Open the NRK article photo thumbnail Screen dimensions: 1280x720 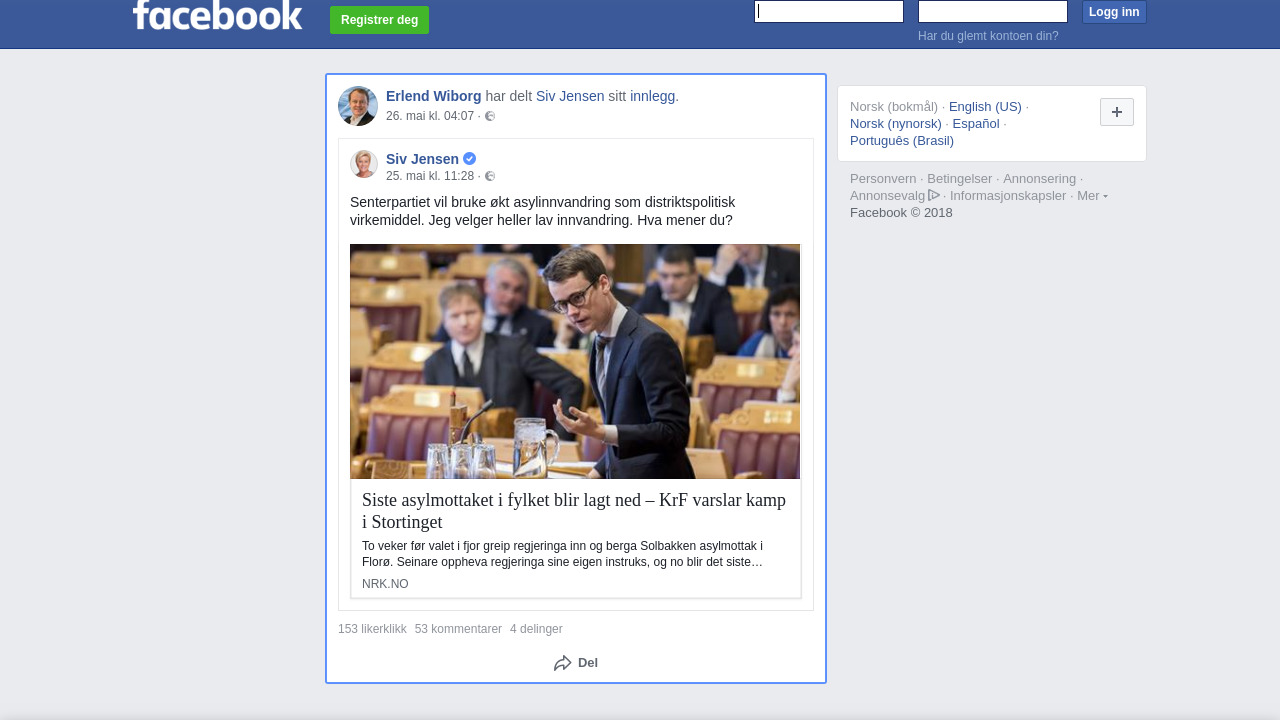point(575,361)
